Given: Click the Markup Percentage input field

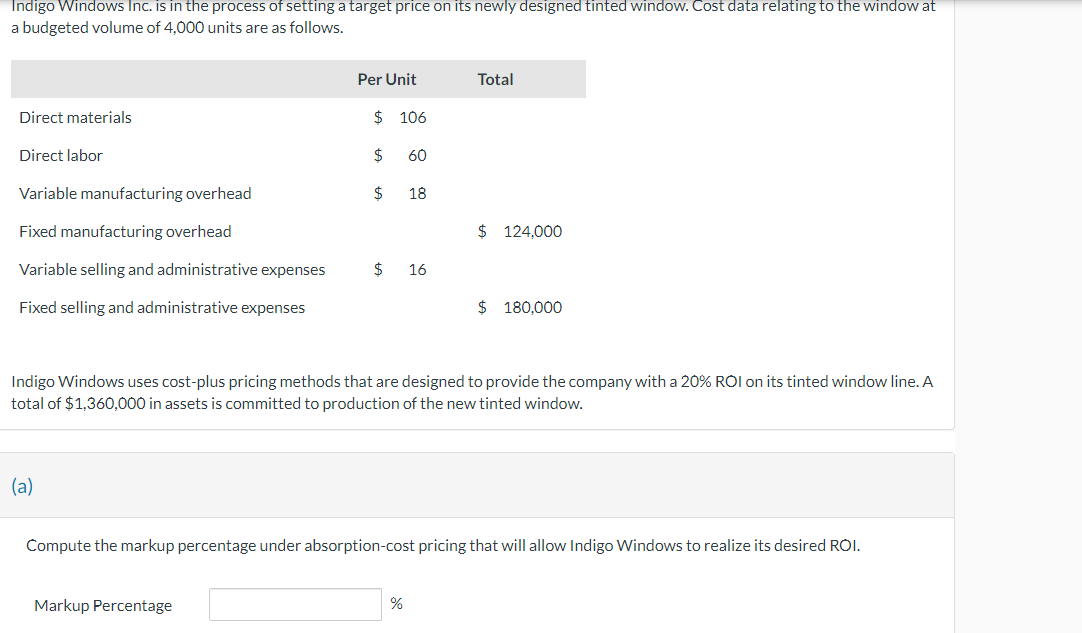Looking at the screenshot, I should tap(295, 605).
